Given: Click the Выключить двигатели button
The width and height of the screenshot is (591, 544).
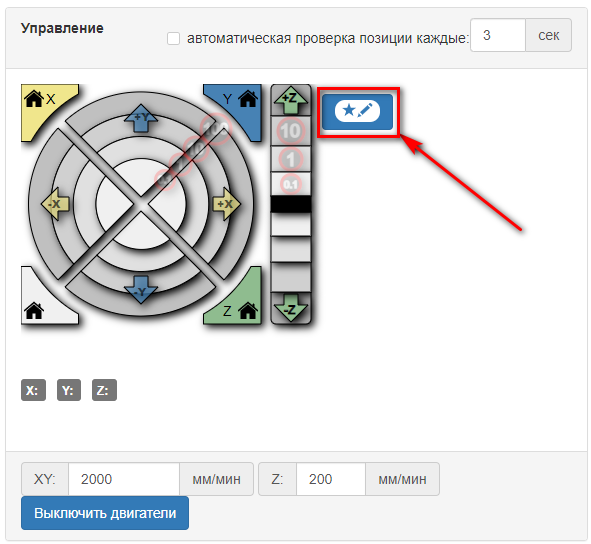Looking at the screenshot, I should click(105, 513).
